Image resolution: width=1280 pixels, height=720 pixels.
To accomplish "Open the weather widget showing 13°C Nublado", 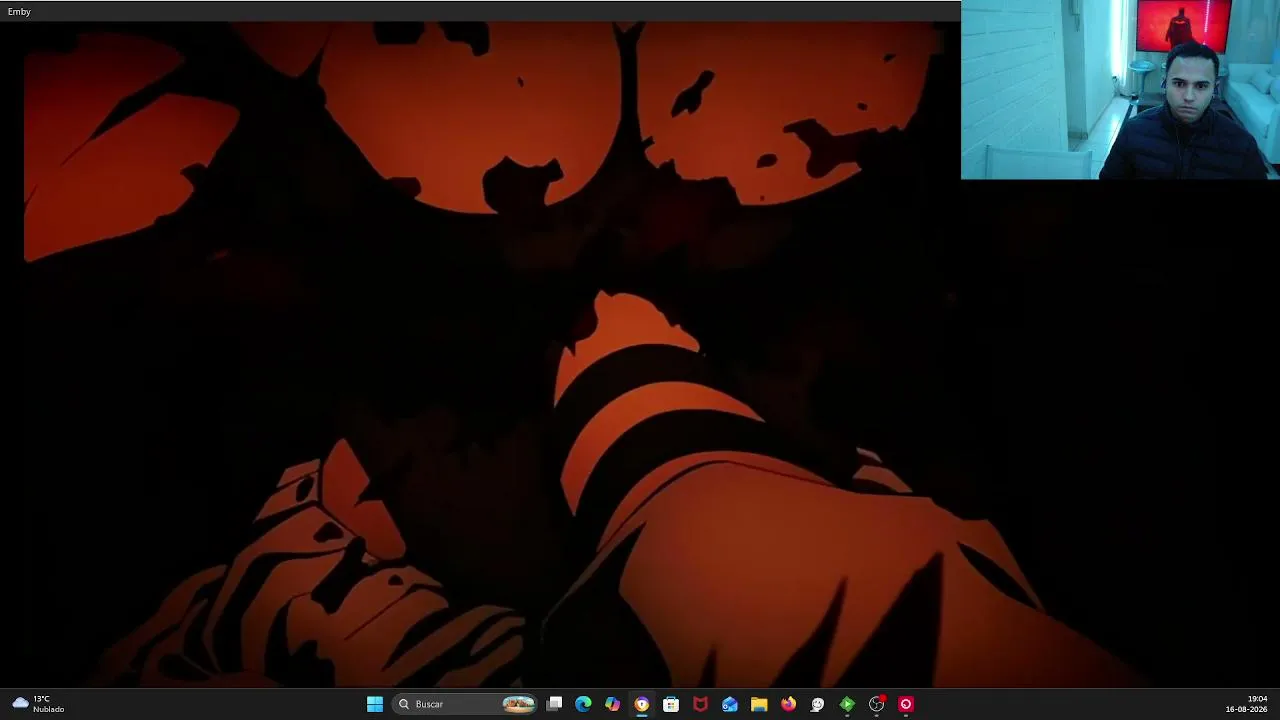I will [x=38, y=704].
